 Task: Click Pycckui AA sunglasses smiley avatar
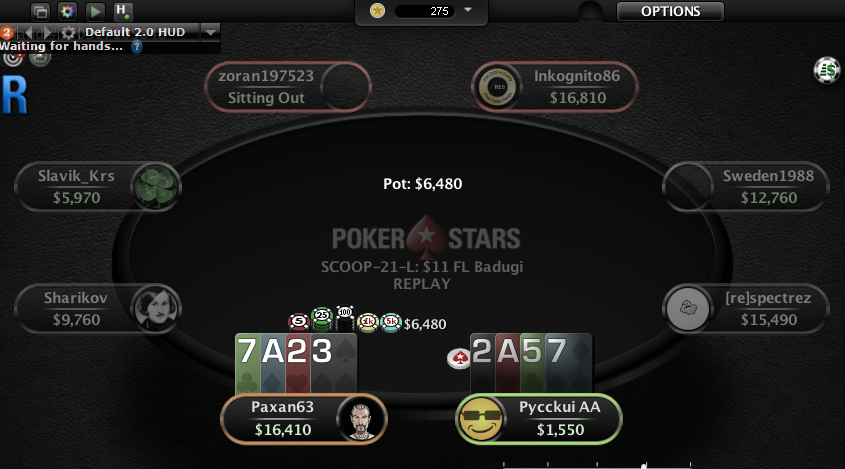(481, 420)
